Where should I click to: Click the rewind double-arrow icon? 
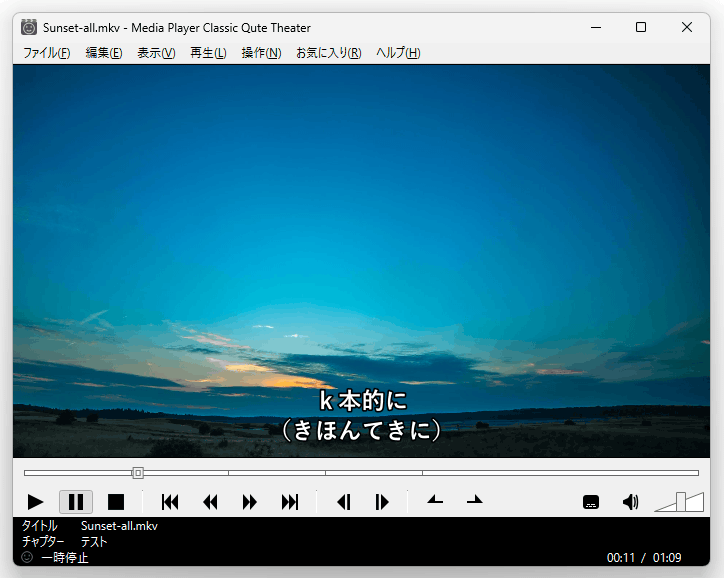[210, 502]
